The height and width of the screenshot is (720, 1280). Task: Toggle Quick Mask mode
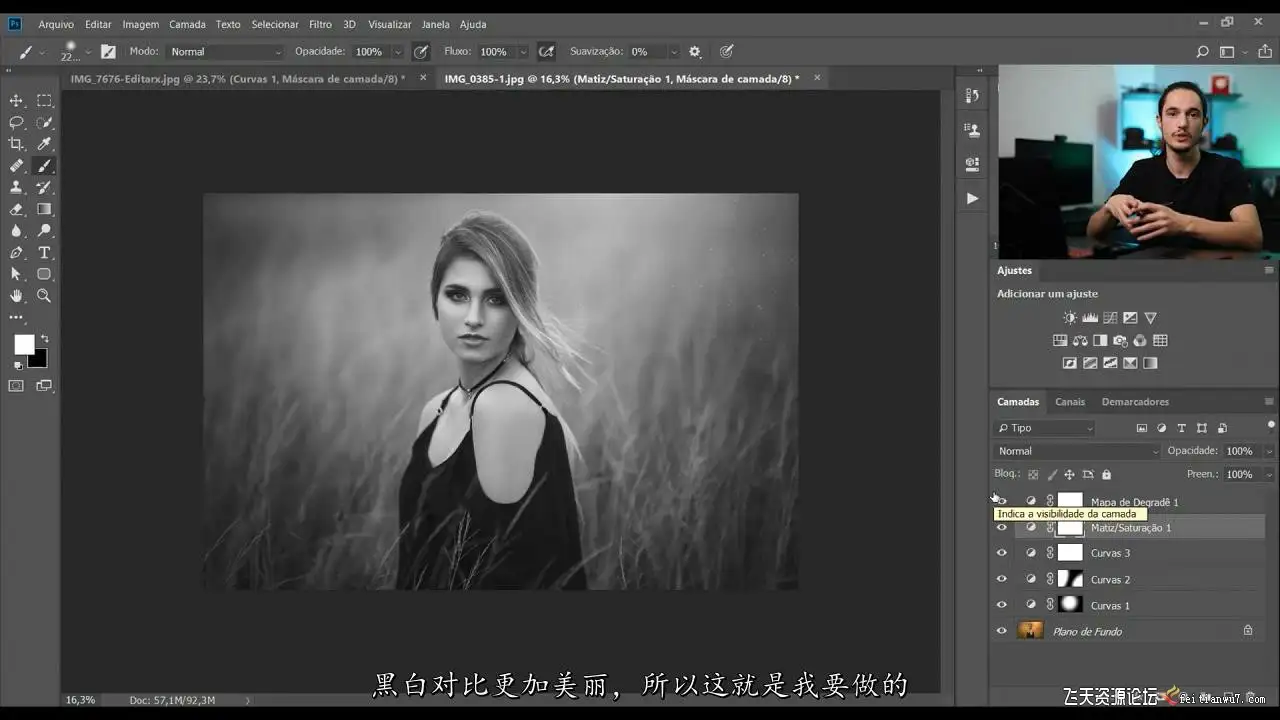point(16,386)
